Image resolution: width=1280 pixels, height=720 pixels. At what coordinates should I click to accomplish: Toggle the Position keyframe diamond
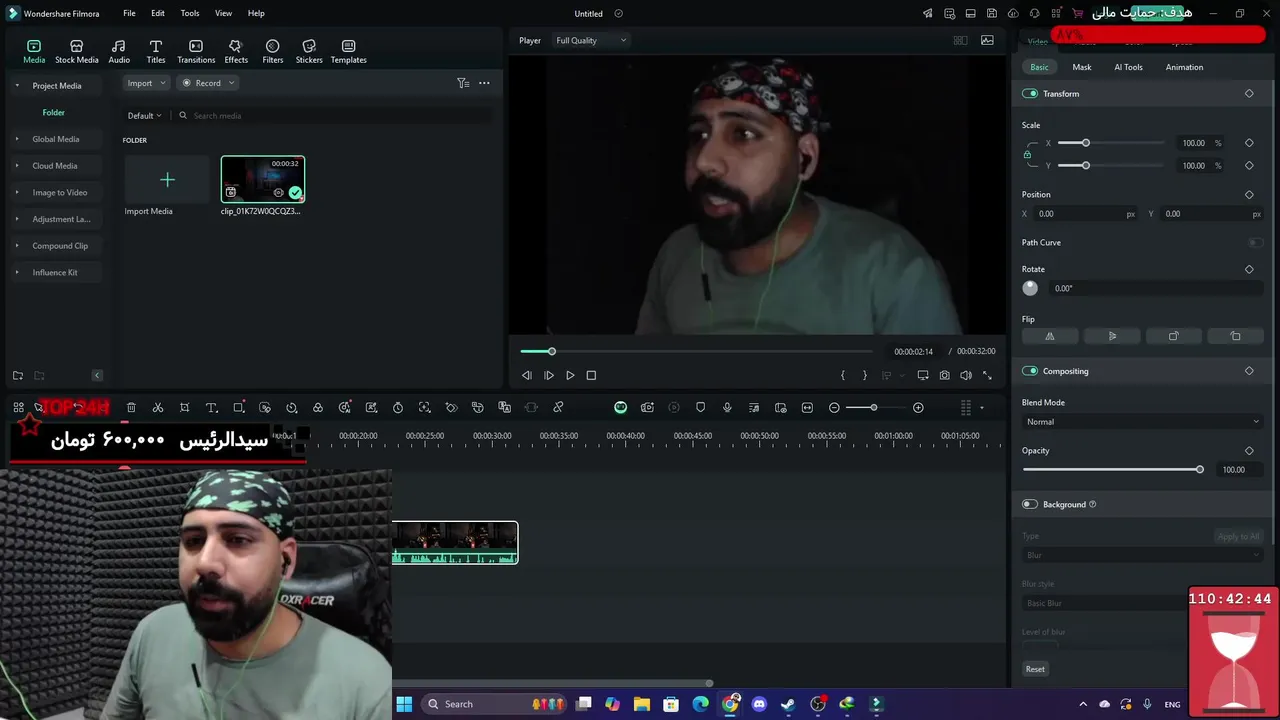pyautogui.click(x=1249, y=195)
